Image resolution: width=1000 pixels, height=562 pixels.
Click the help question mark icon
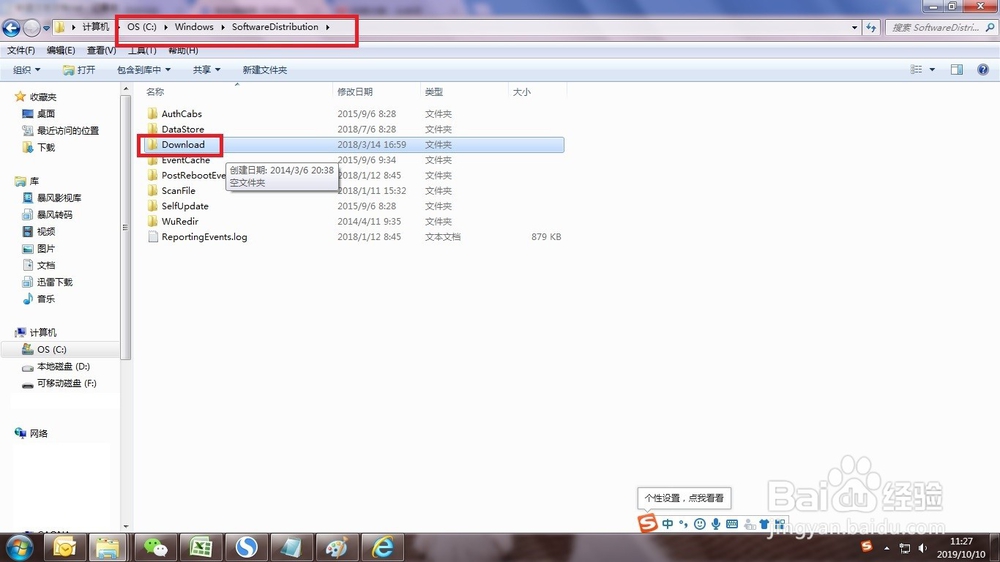click(x=983, y=70)
